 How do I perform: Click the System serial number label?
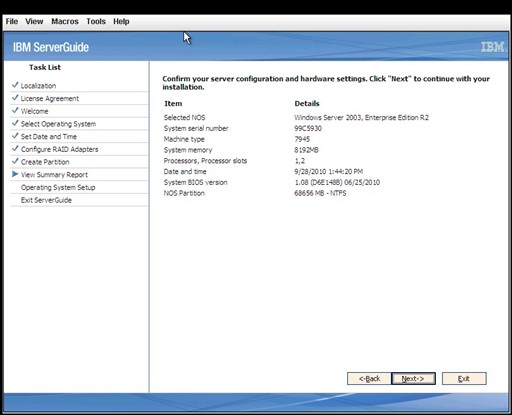196,128
